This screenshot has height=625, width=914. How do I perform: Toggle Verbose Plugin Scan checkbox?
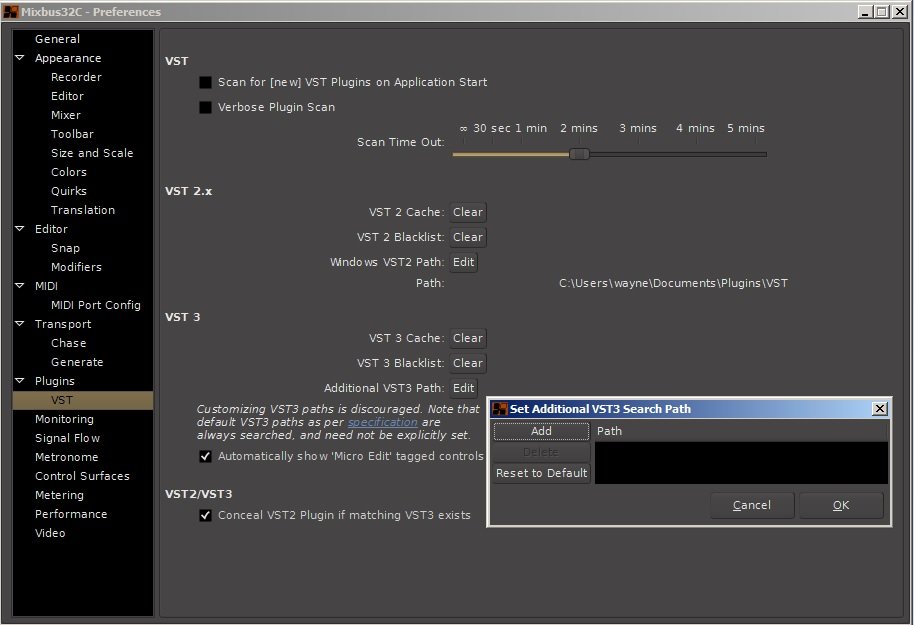click(x=205, y=107)
